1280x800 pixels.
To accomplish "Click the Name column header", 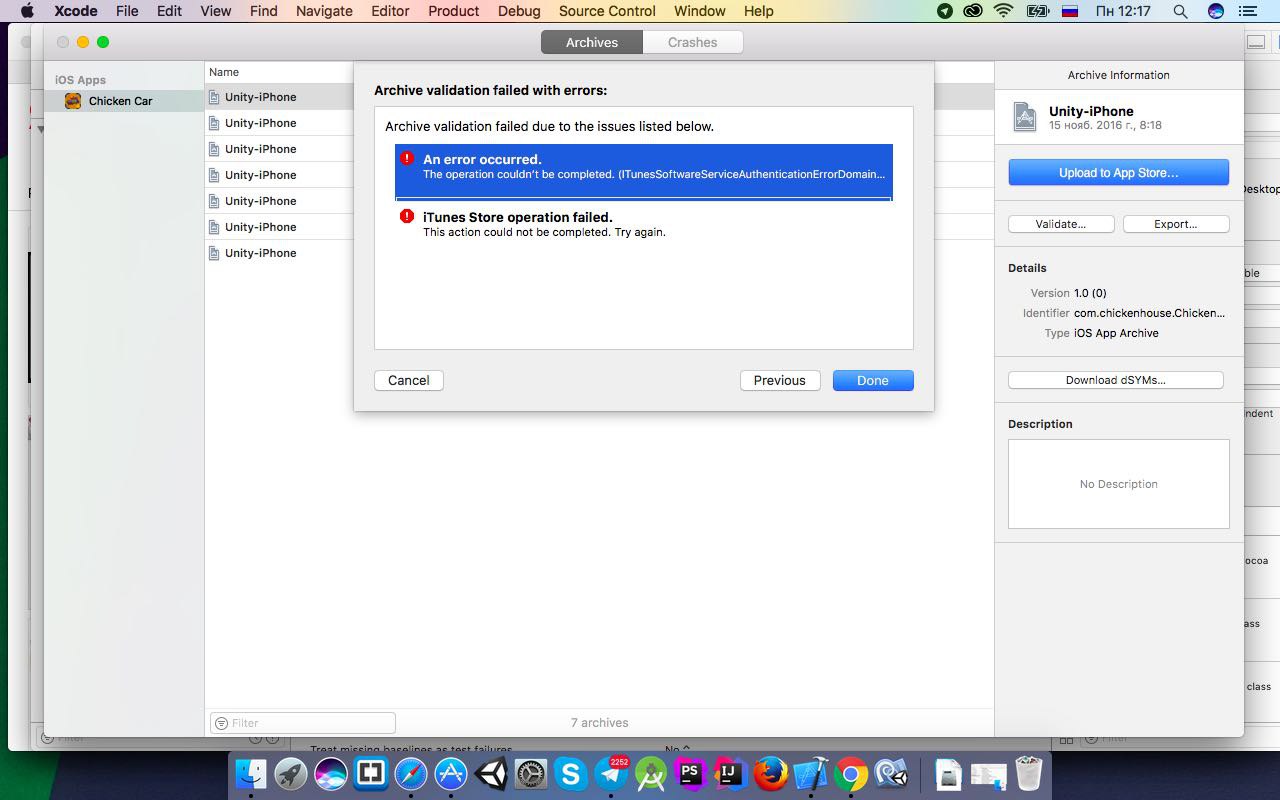I will (224, 72).
